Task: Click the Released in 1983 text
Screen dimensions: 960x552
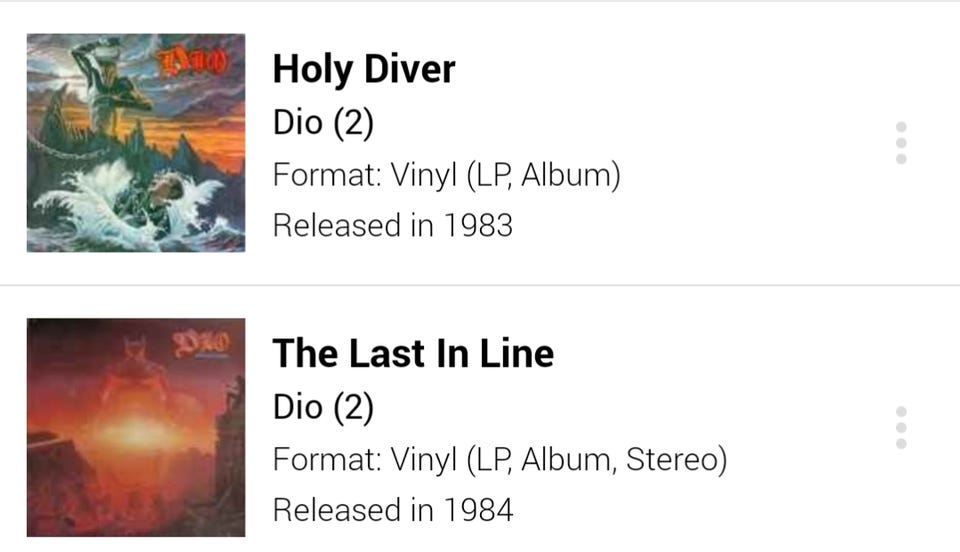Action: tap(393, 225)
